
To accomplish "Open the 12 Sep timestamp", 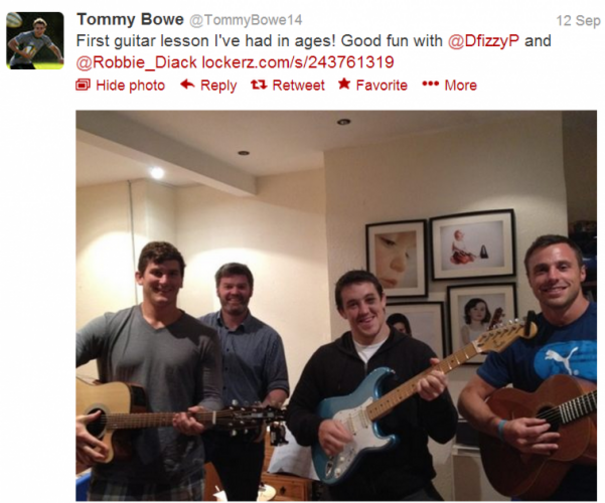I will (x=578, y=20).
